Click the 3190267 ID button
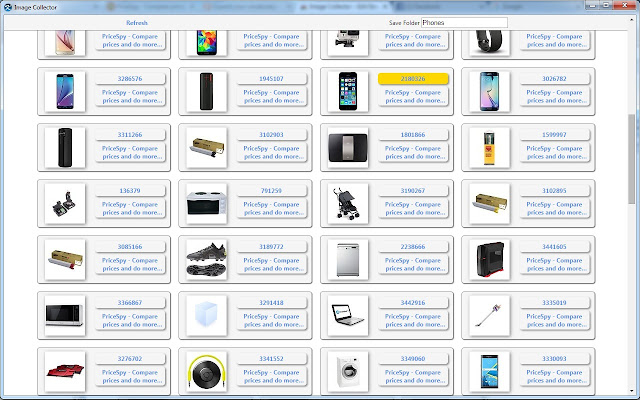 click(x=413, y=191)
